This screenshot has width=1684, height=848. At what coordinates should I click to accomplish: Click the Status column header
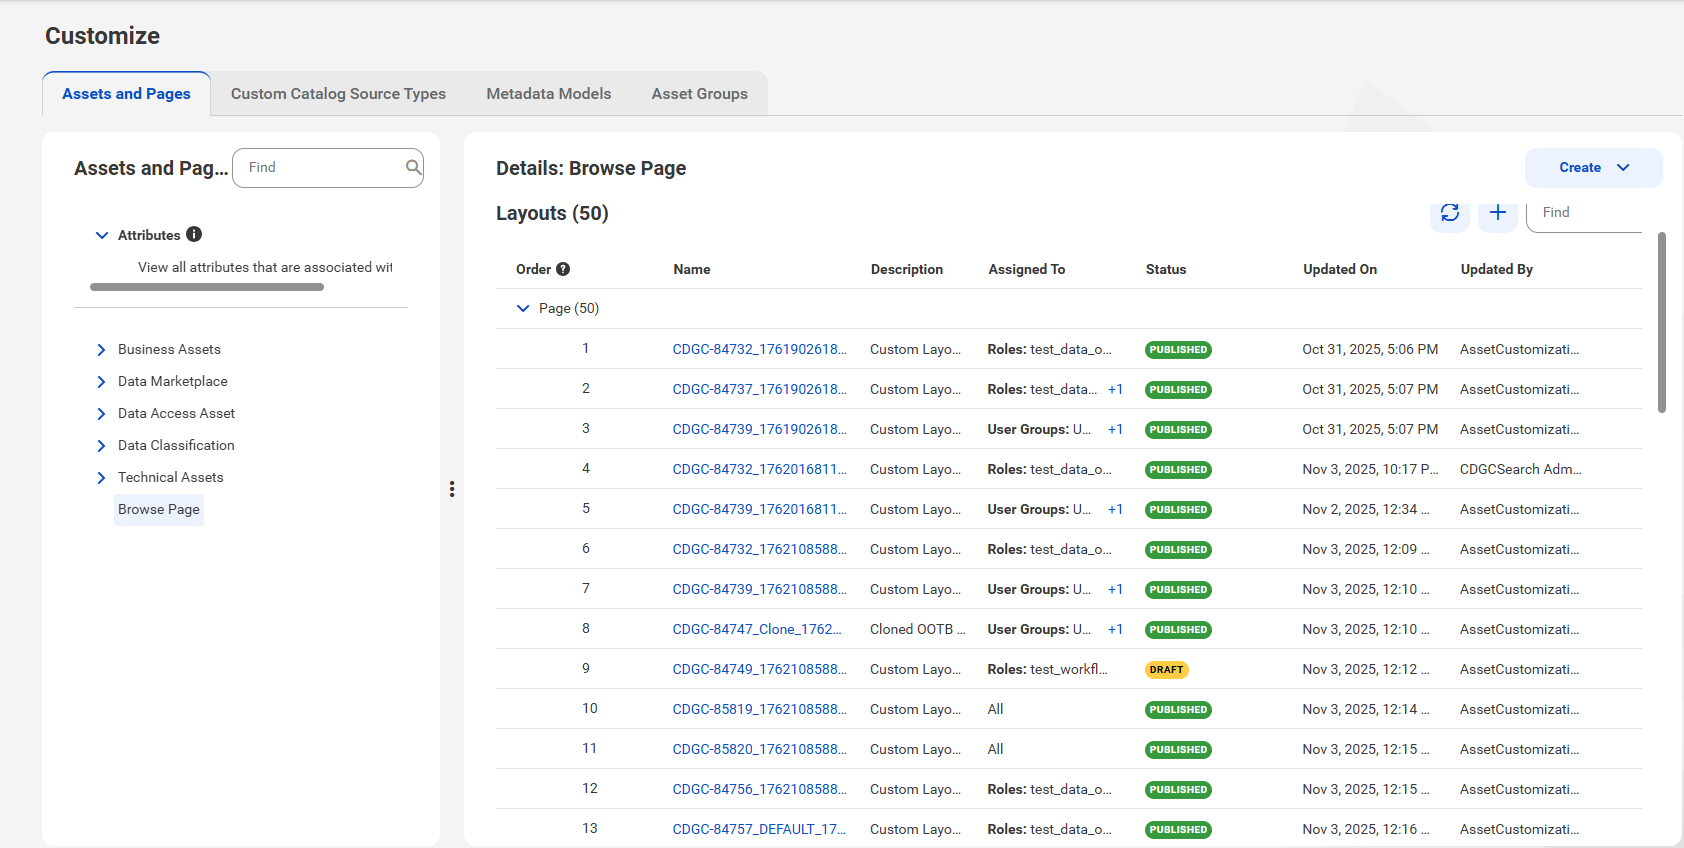1166,269
